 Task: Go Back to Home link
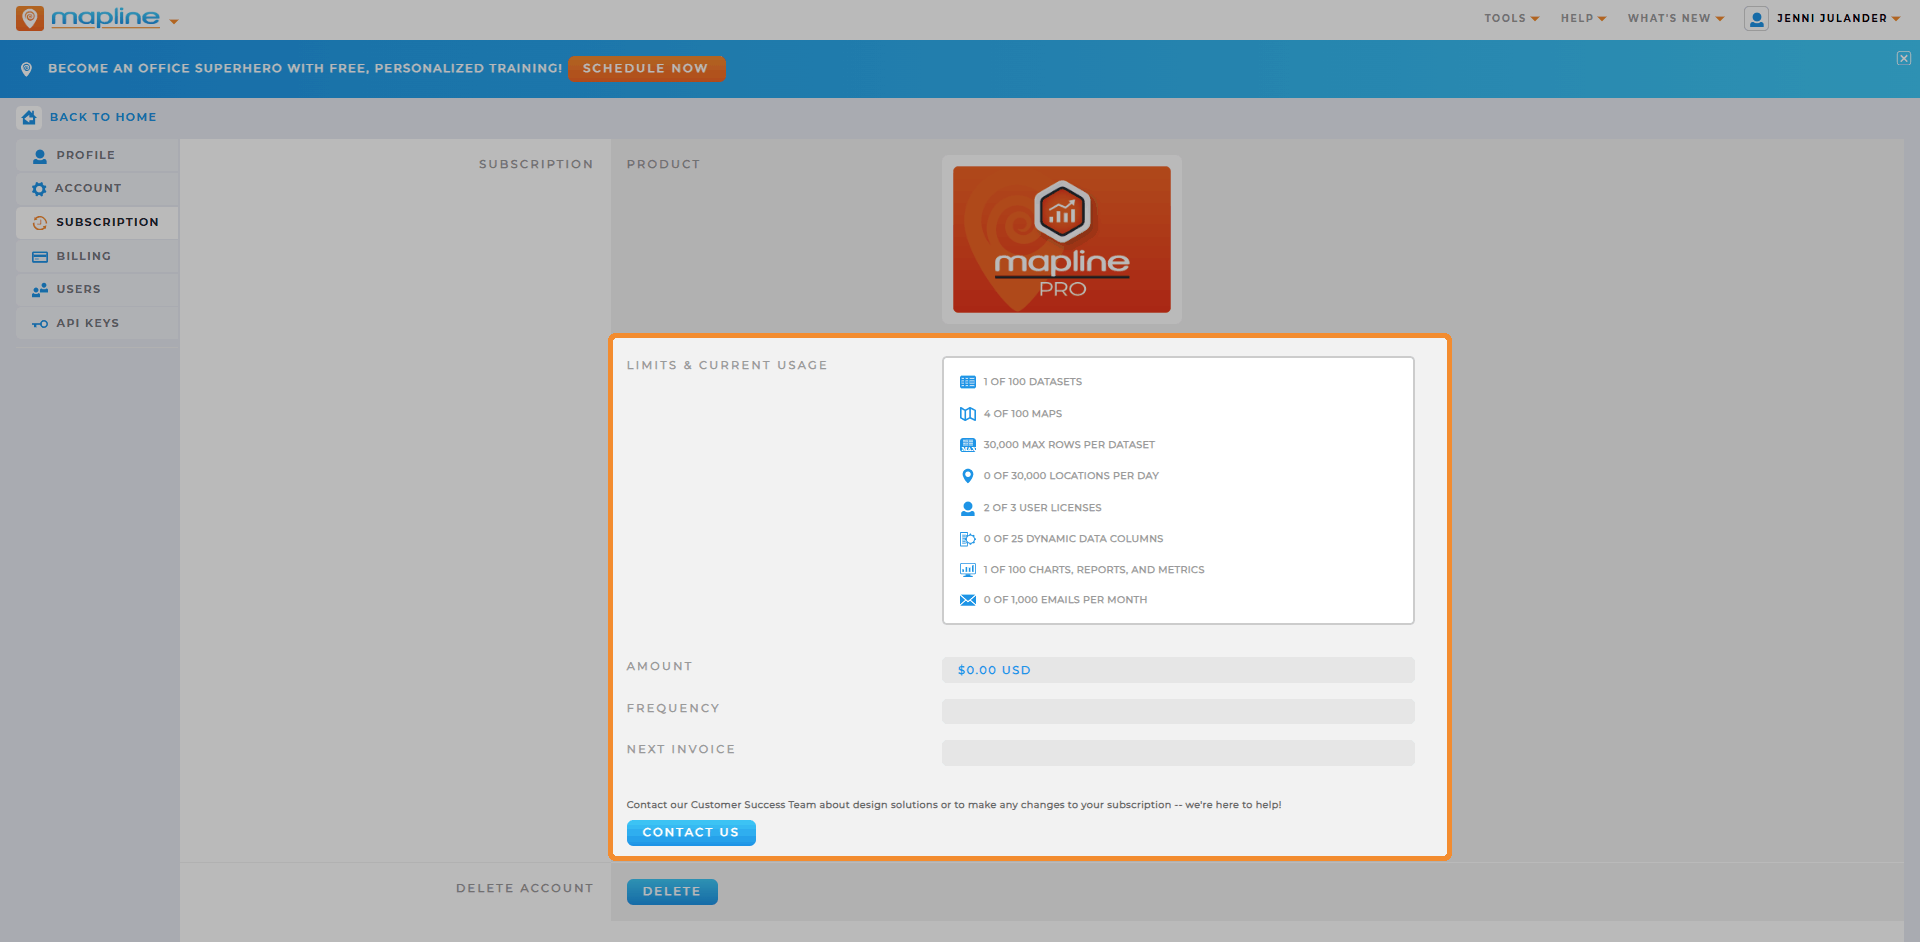click(103, 117)
